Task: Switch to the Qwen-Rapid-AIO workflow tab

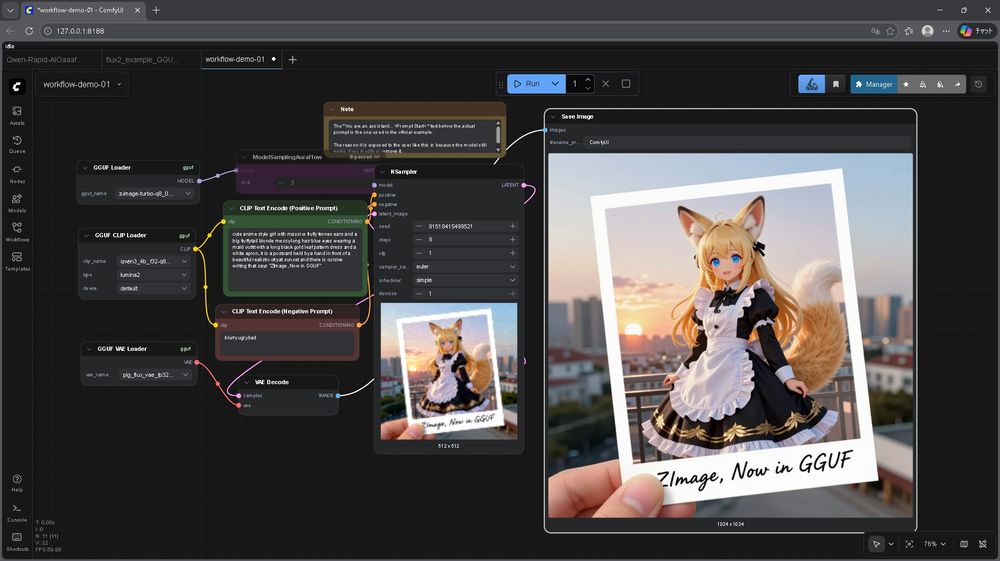Action: [x=52, y=59]
